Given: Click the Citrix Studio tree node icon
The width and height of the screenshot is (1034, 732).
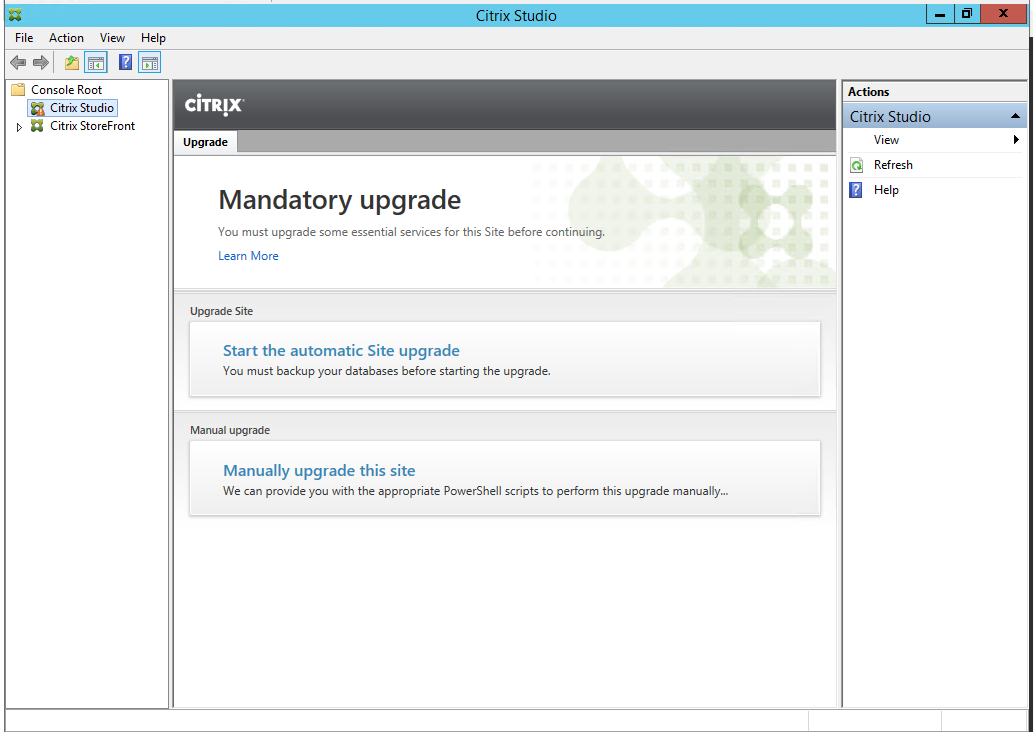Looking at the screenshot, I should (38, 108).
